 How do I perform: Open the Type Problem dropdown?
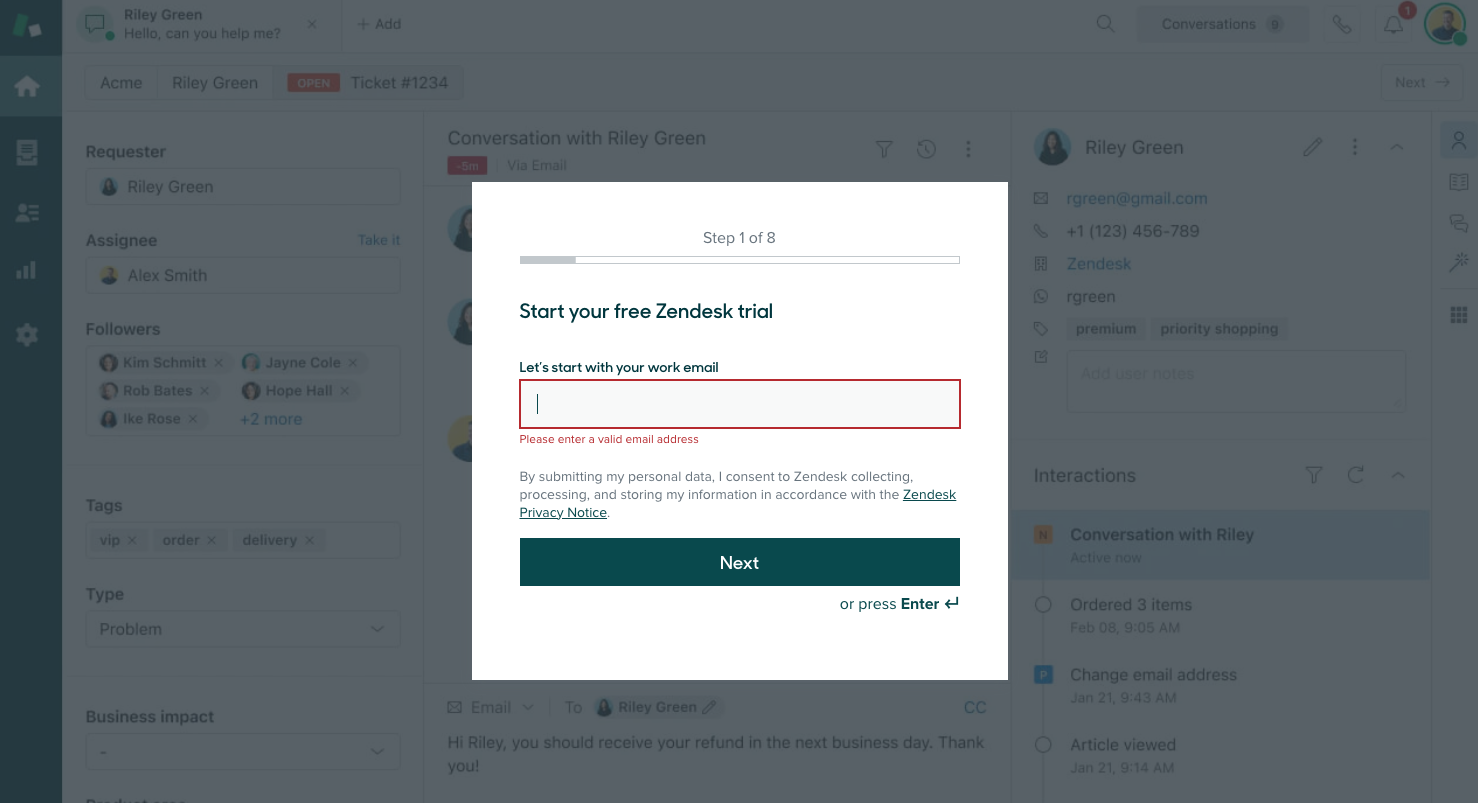(242, 629)
